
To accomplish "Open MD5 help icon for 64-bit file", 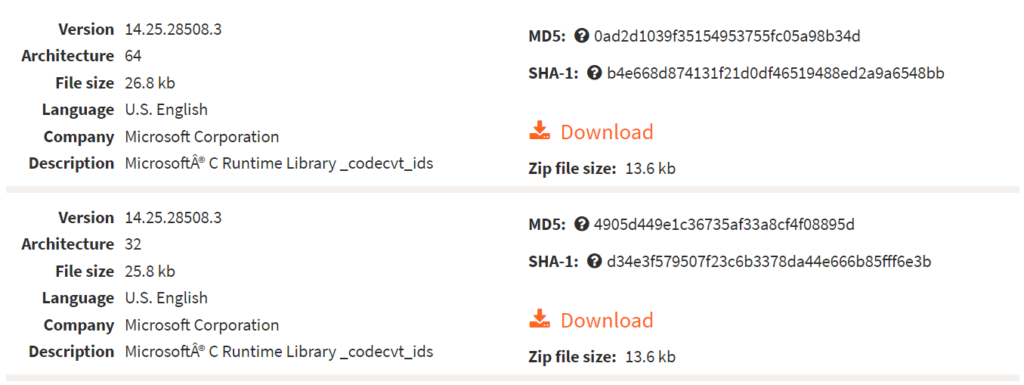I will coord(582,36).
